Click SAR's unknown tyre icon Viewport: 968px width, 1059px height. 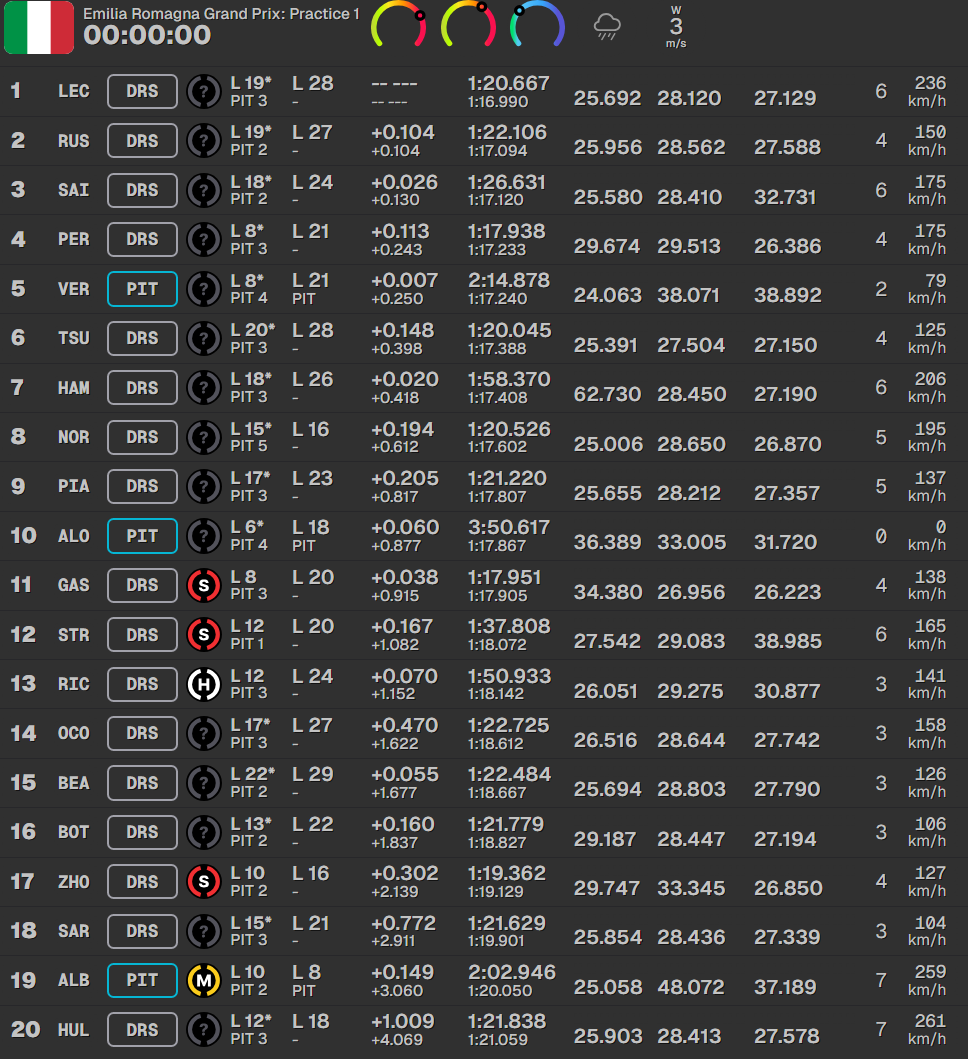[x=204, y=931]
